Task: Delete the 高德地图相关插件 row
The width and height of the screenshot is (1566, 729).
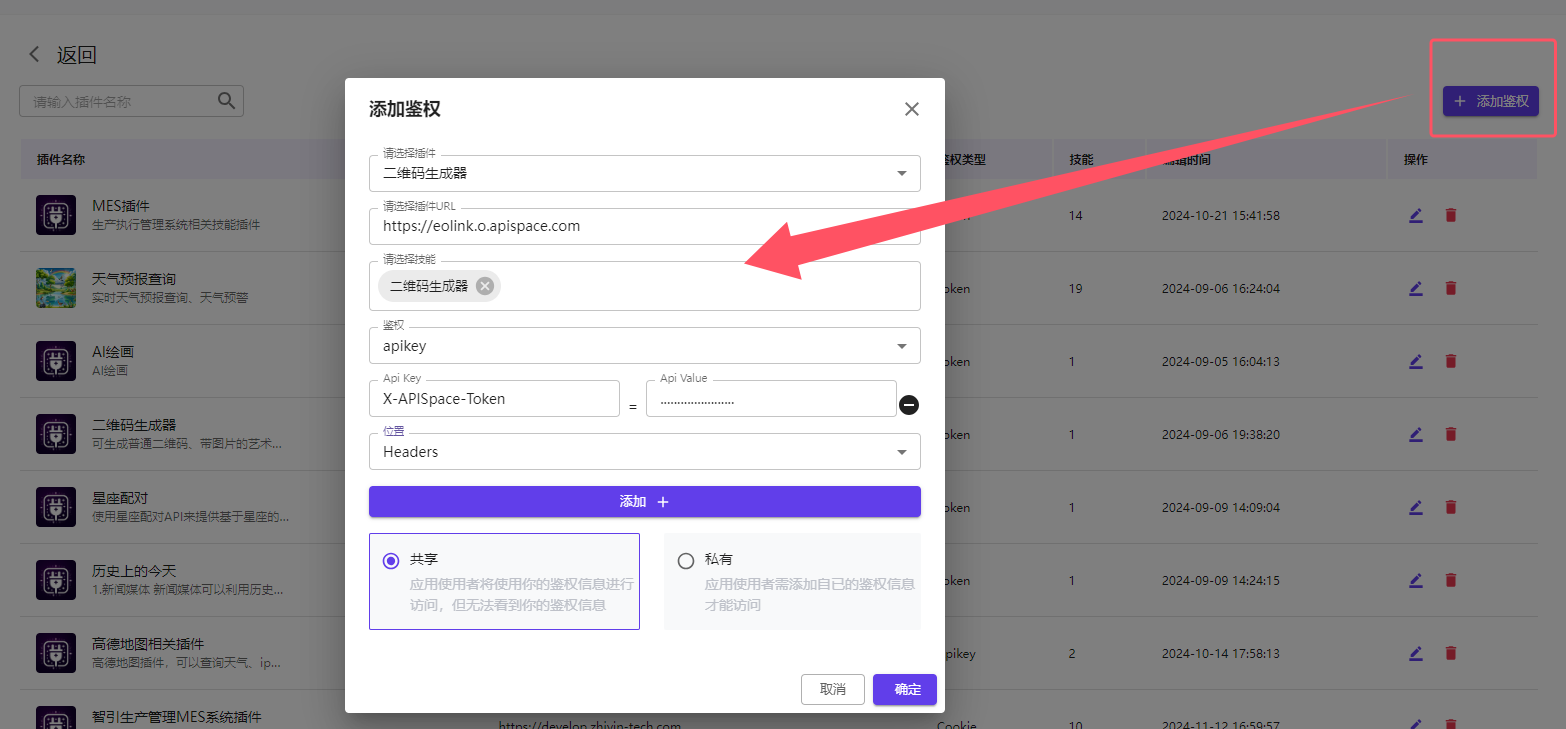Action: 1451,653
